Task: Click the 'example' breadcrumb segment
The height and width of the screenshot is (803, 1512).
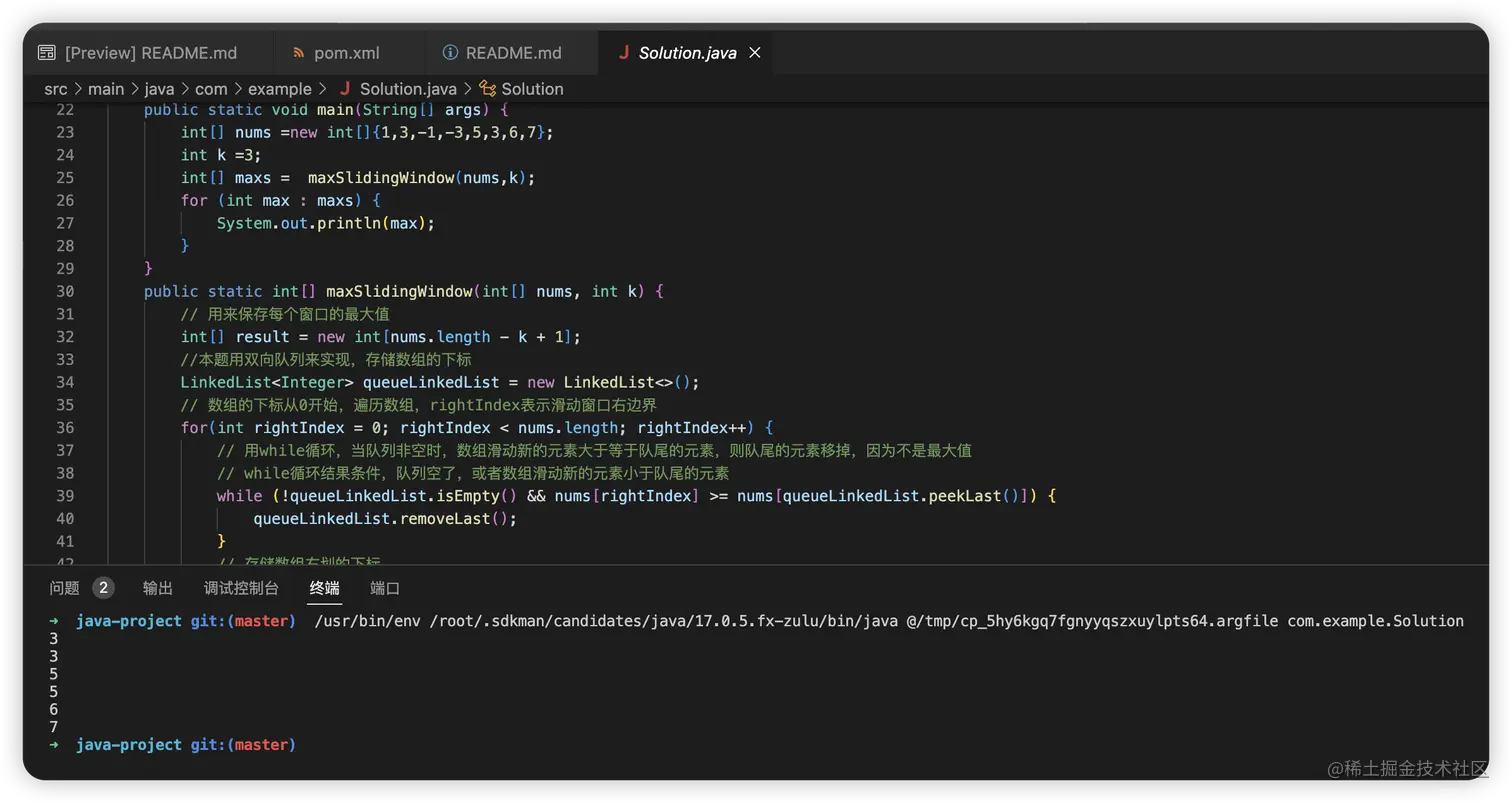Action: pyautogui.click(x=280, y=89)
